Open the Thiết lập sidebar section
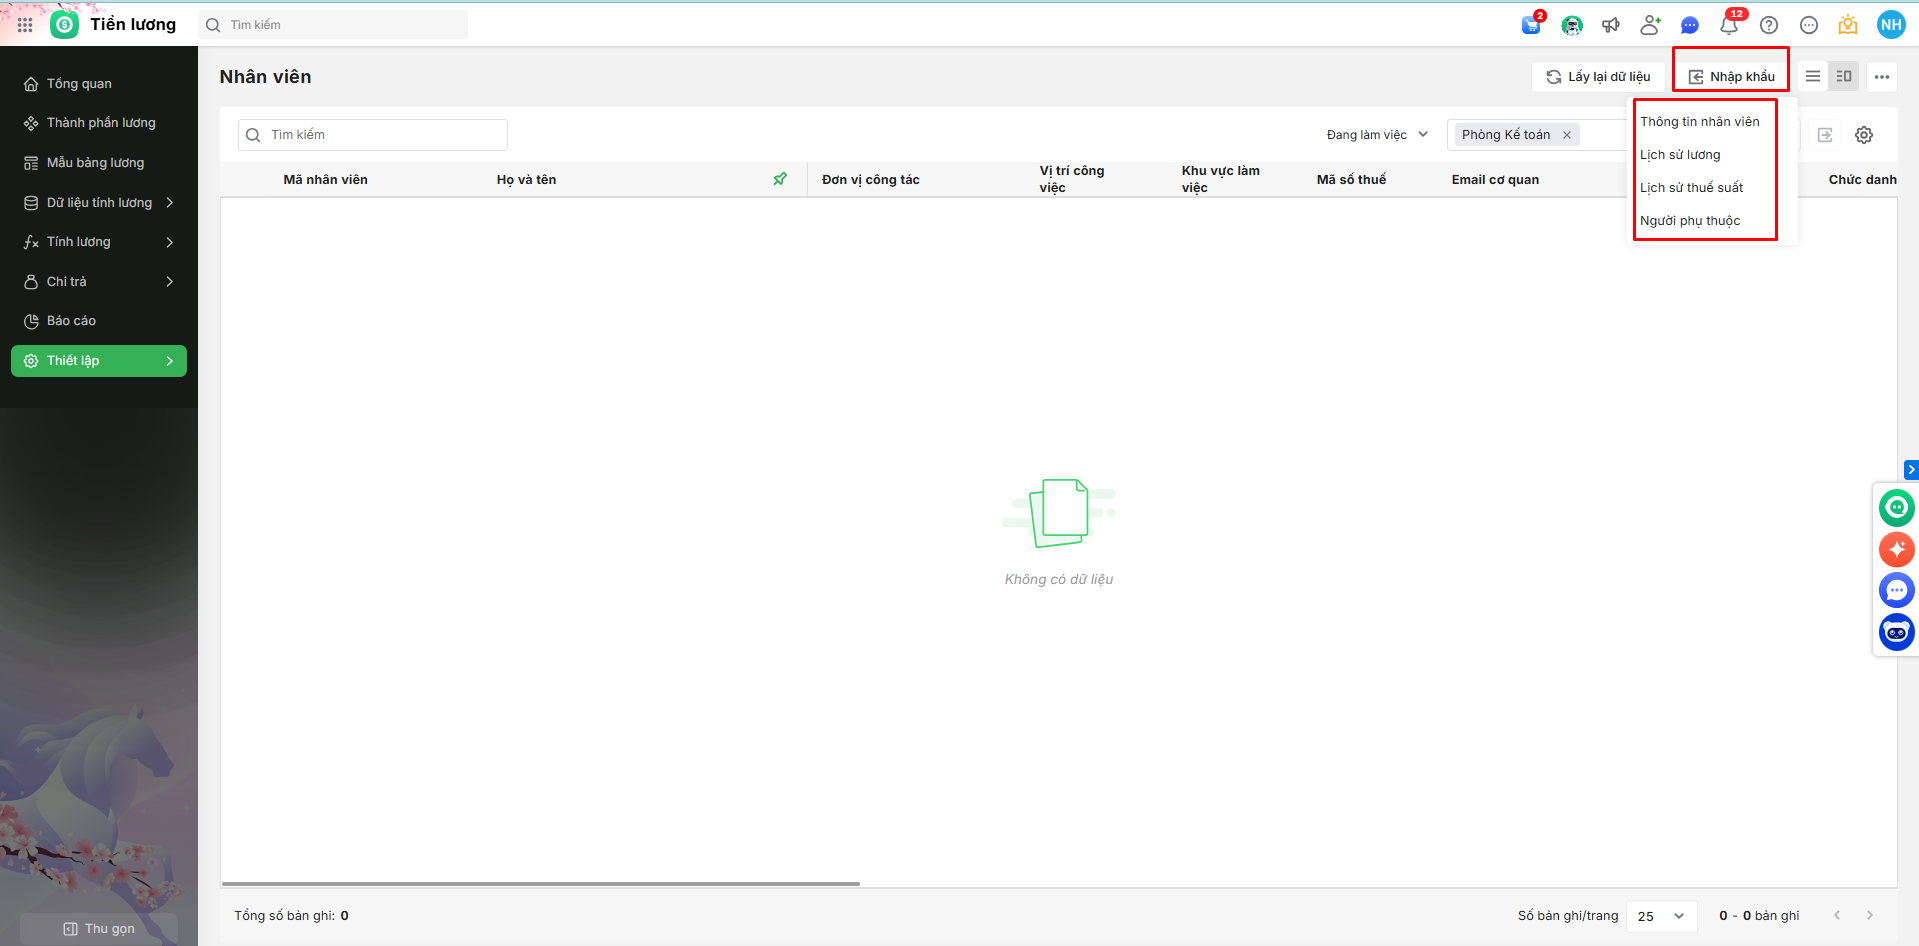Viewport: 1919px width, 946px height. coord(98,361)
